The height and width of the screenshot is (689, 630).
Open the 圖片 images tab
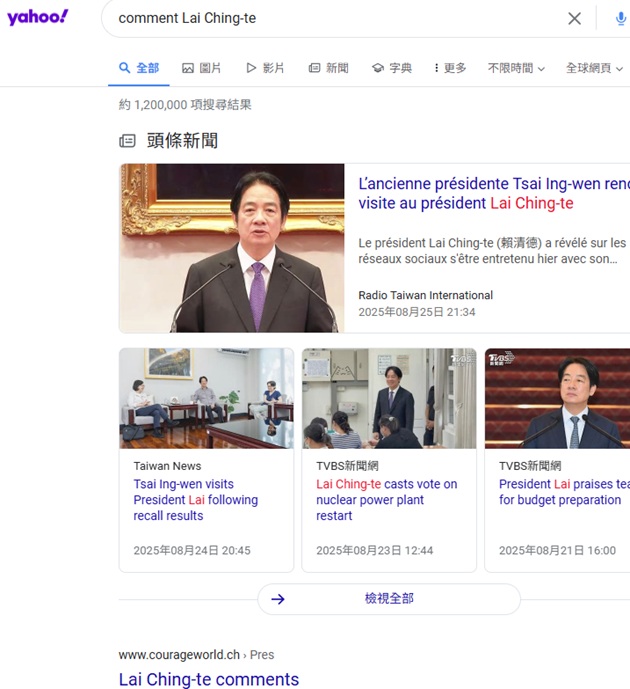[x=202, y=68]
